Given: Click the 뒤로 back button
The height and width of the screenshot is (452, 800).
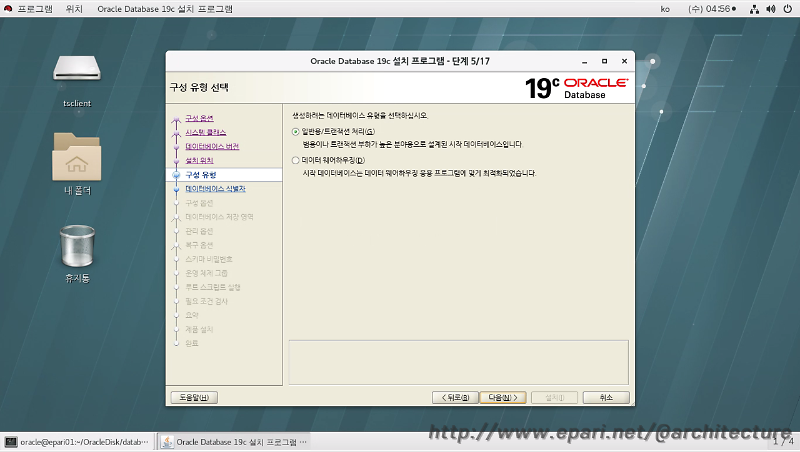Looking at the screenshot, I should (x=455, y=397).
